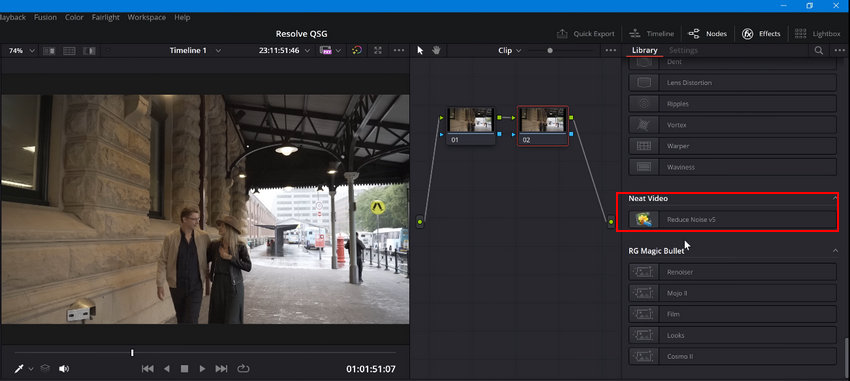Jump to last frame button
Image resolution: width=850 pixels, height=381 pixels.
point(221,369)
